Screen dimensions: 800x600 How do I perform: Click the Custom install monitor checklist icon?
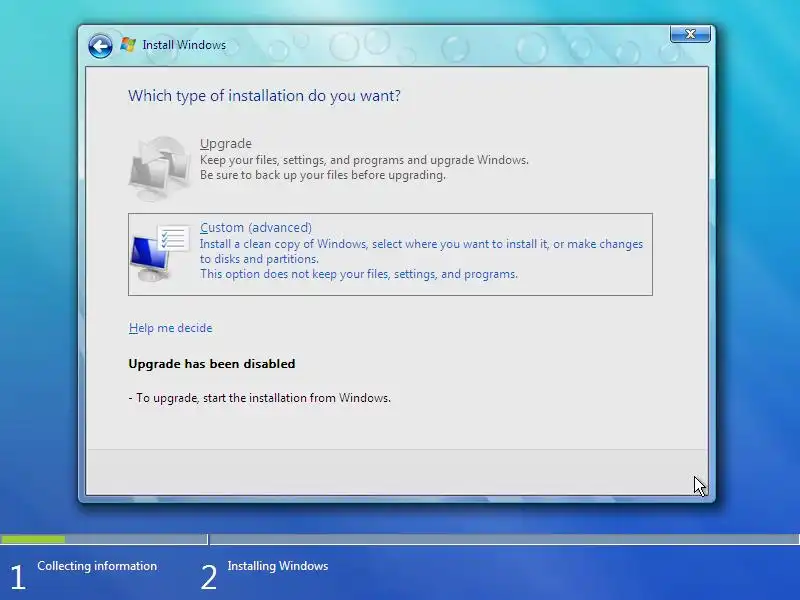[x=159, y=254]
